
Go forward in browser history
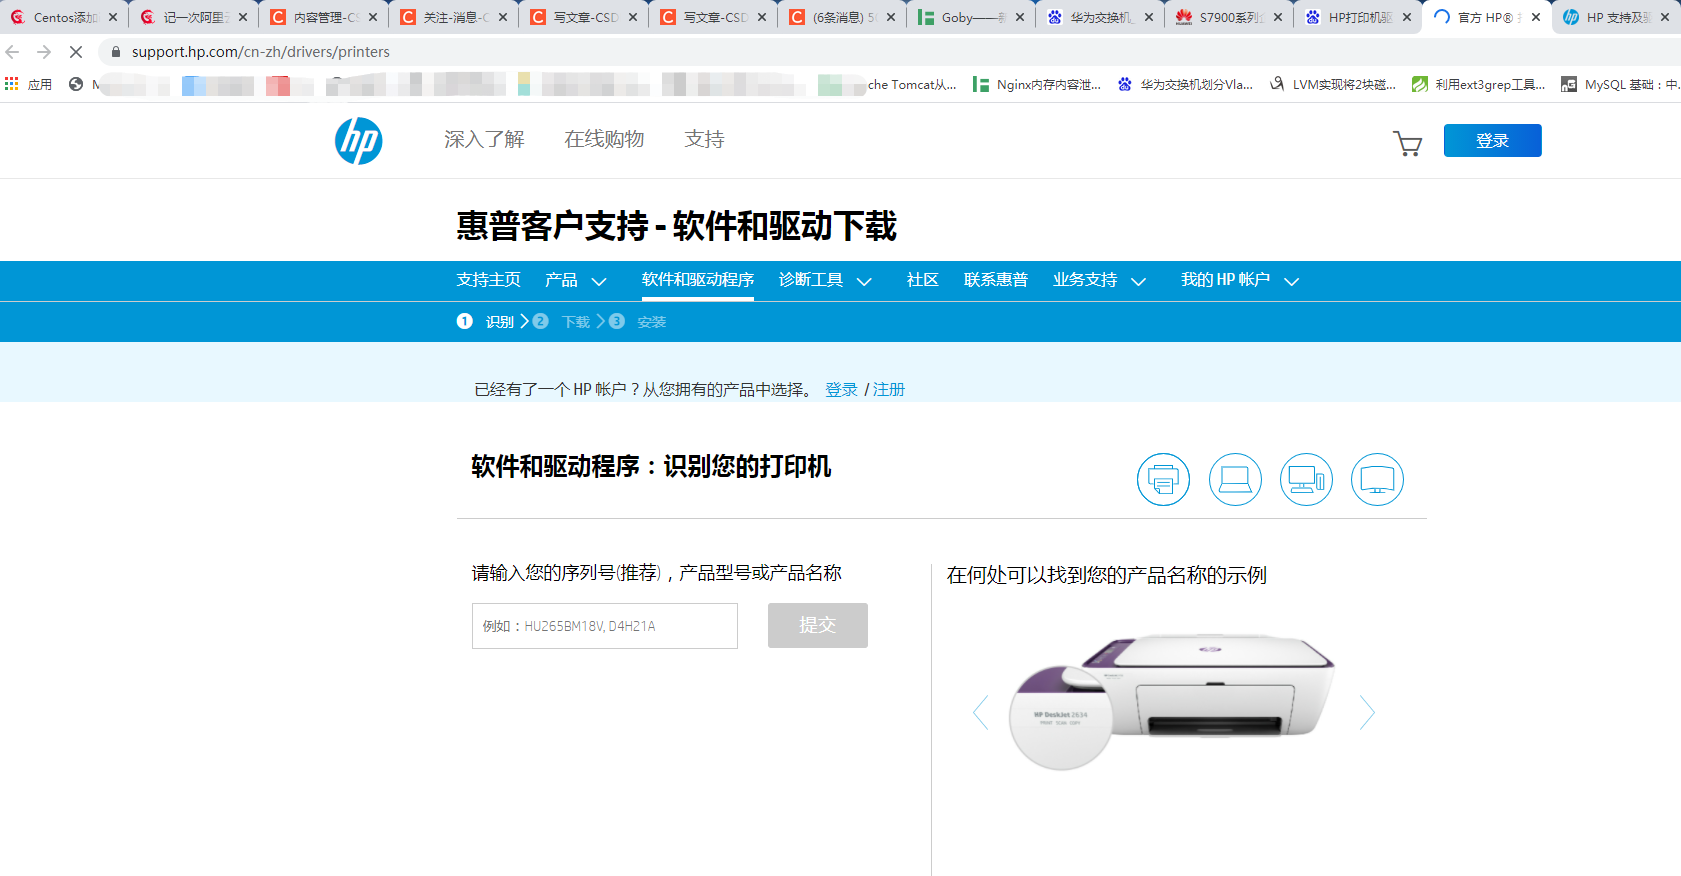[x=44, y=52]
